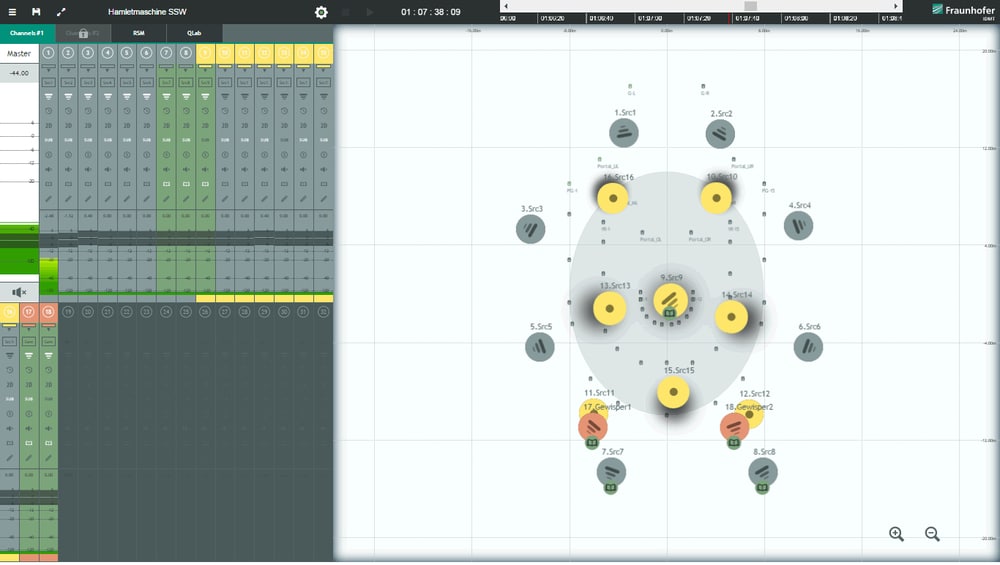Click the yellow 15.Src15 source circle

coord(674,392)
